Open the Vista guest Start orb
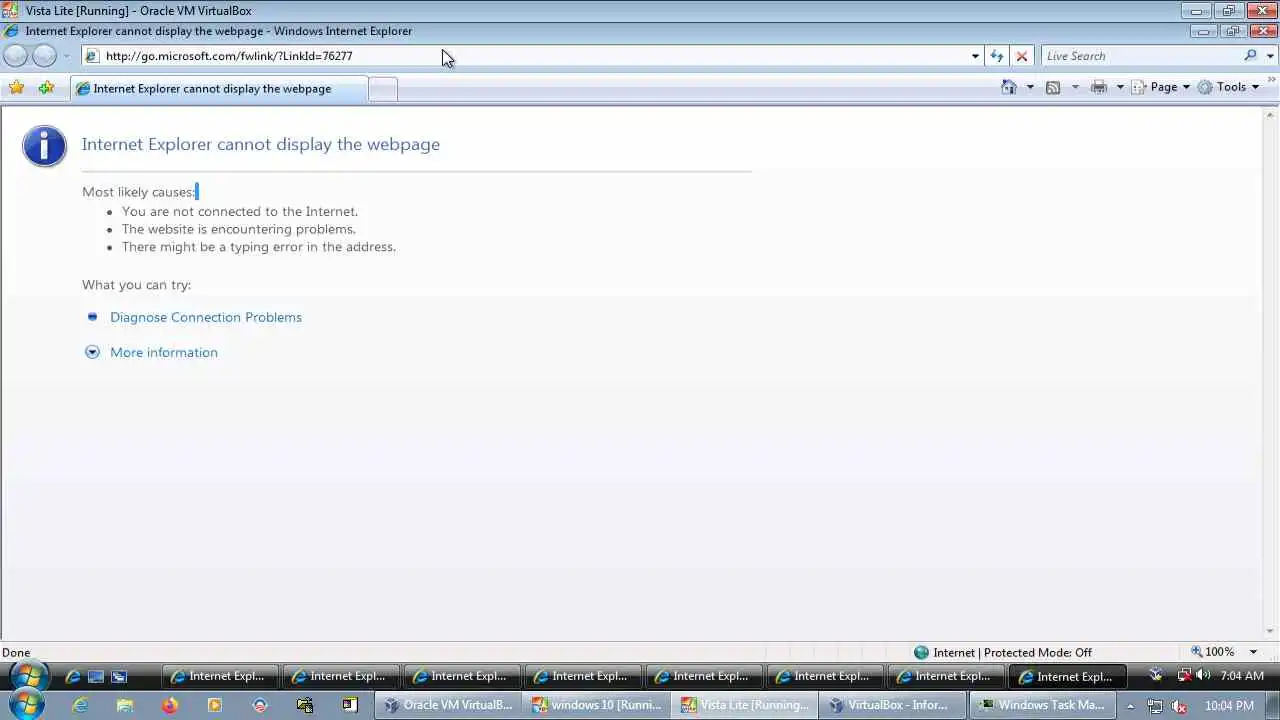This screenshot has width=1280, height=720. click(x=27, y=677)
